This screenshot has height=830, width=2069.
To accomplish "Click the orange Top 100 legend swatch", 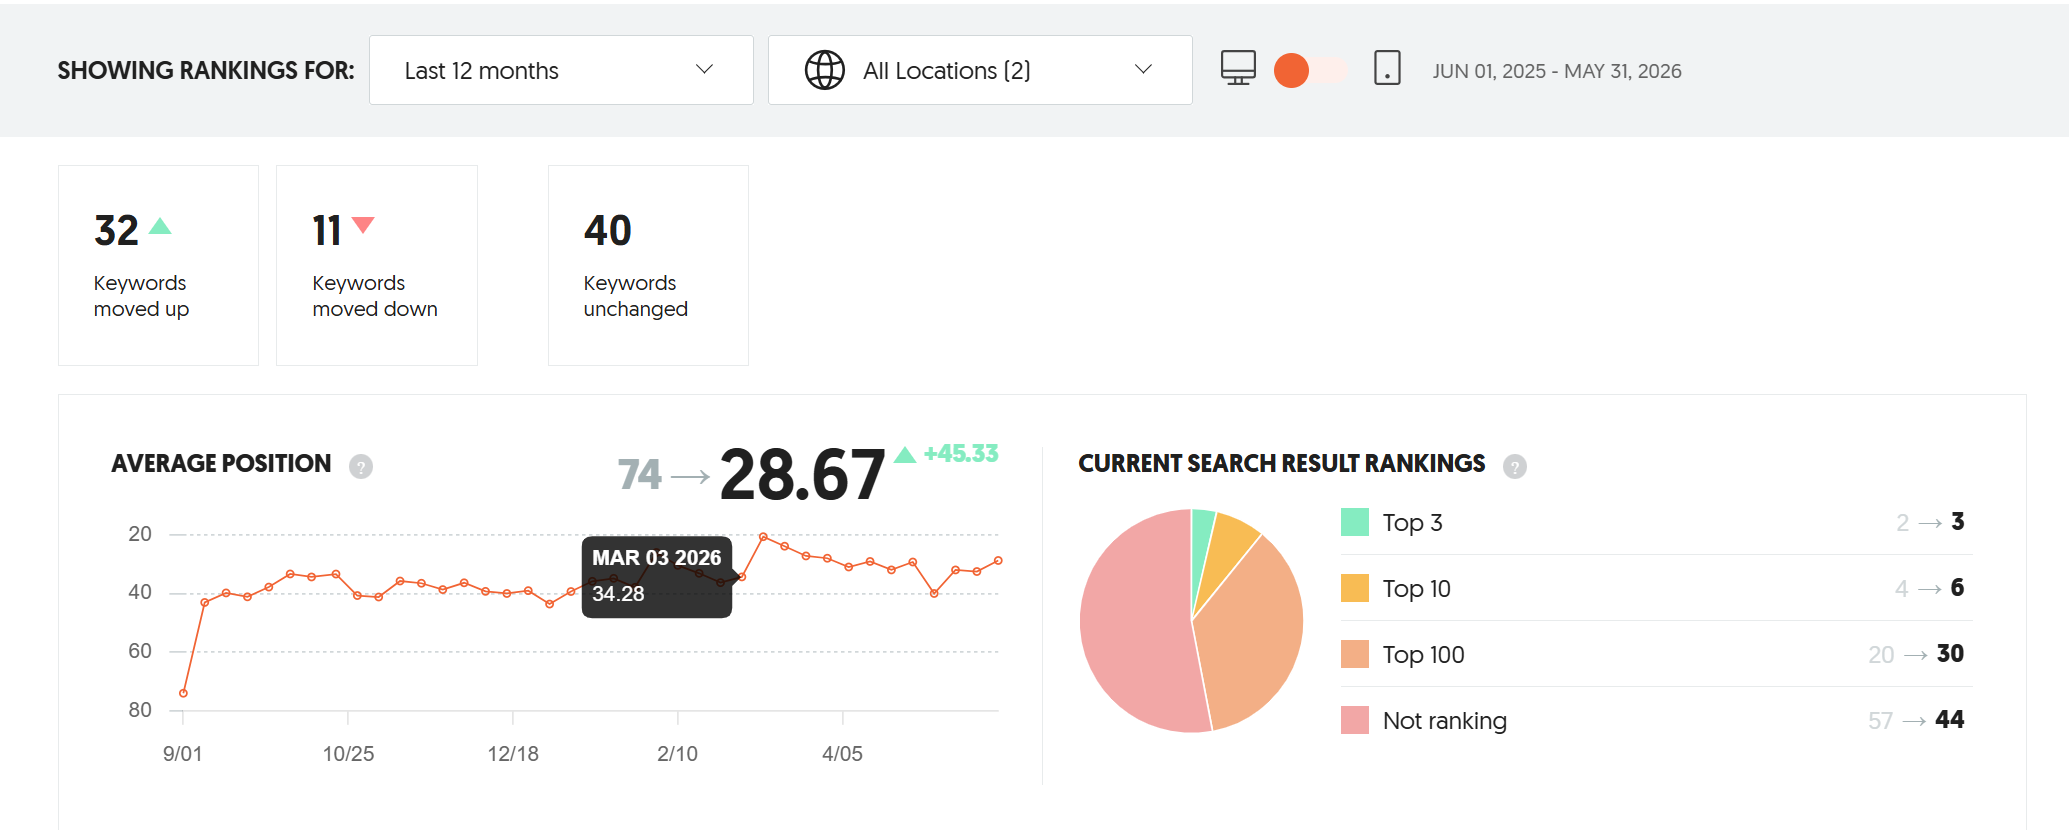I will 1355,654.
